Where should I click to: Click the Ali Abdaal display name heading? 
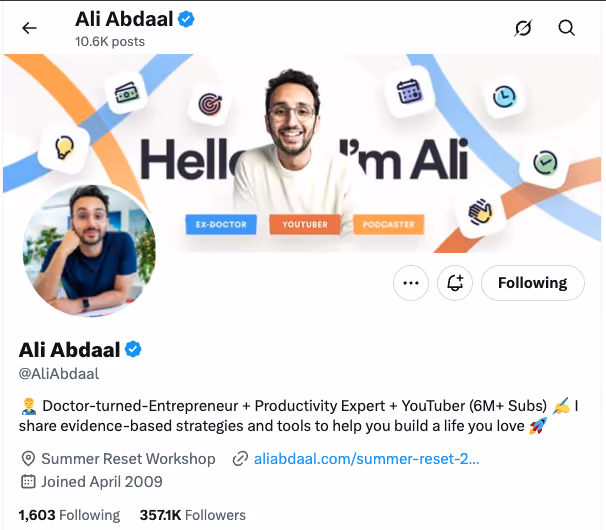[70, 350]
